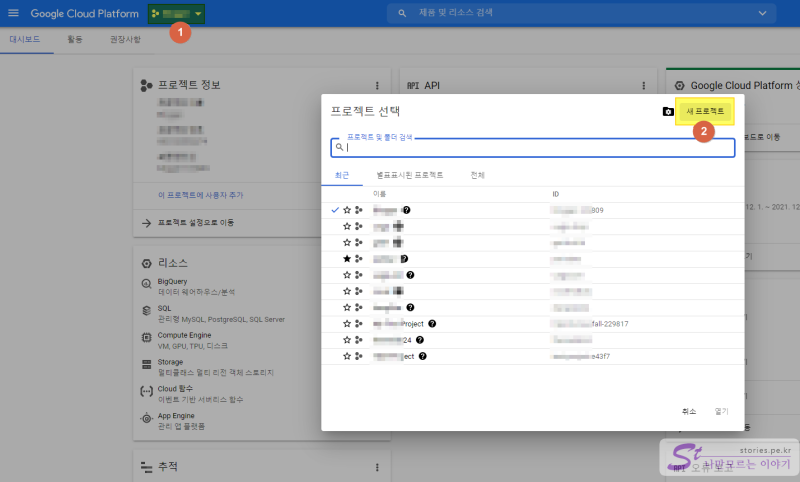Screen dimensions: 800x482
Task: Go to 프로젝트 설정으로 이동
Action: point(196,222)
